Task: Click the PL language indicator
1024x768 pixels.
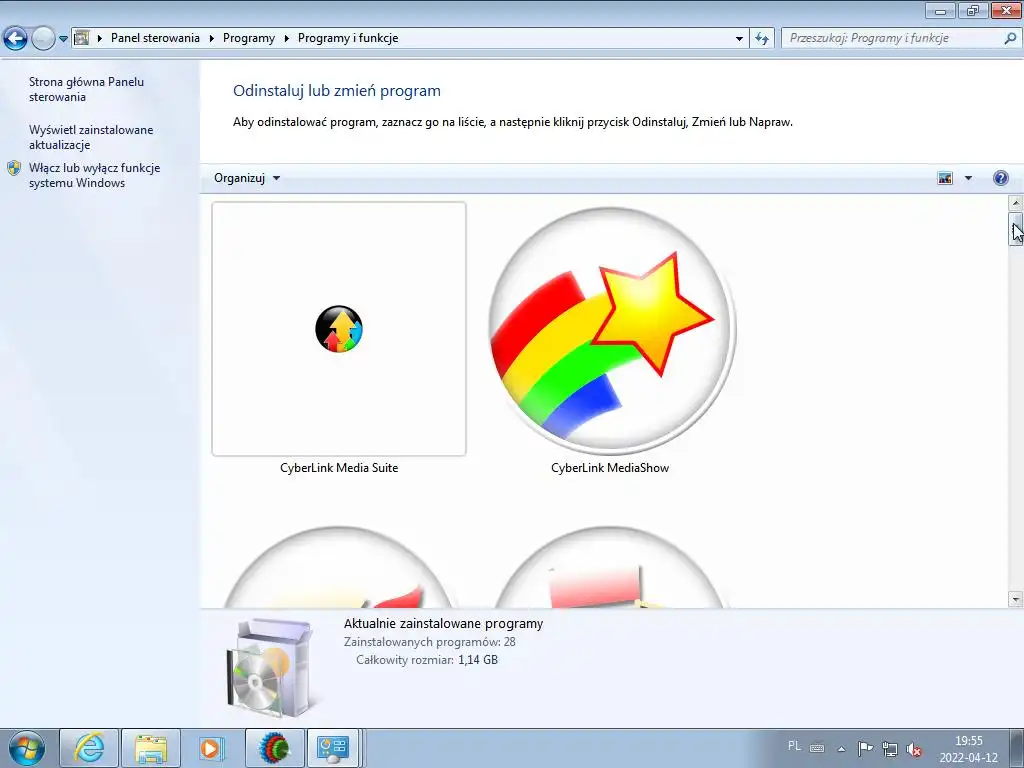Action: click(x=794, y=746)
